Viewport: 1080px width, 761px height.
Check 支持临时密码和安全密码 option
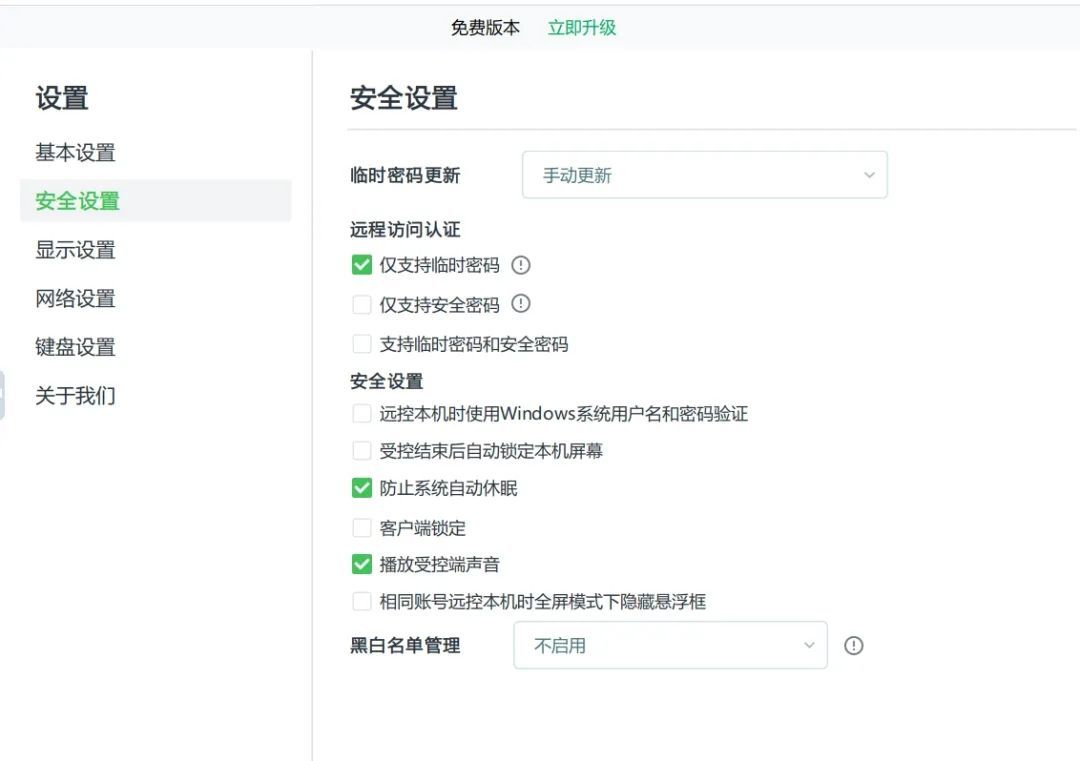point(362,344)
